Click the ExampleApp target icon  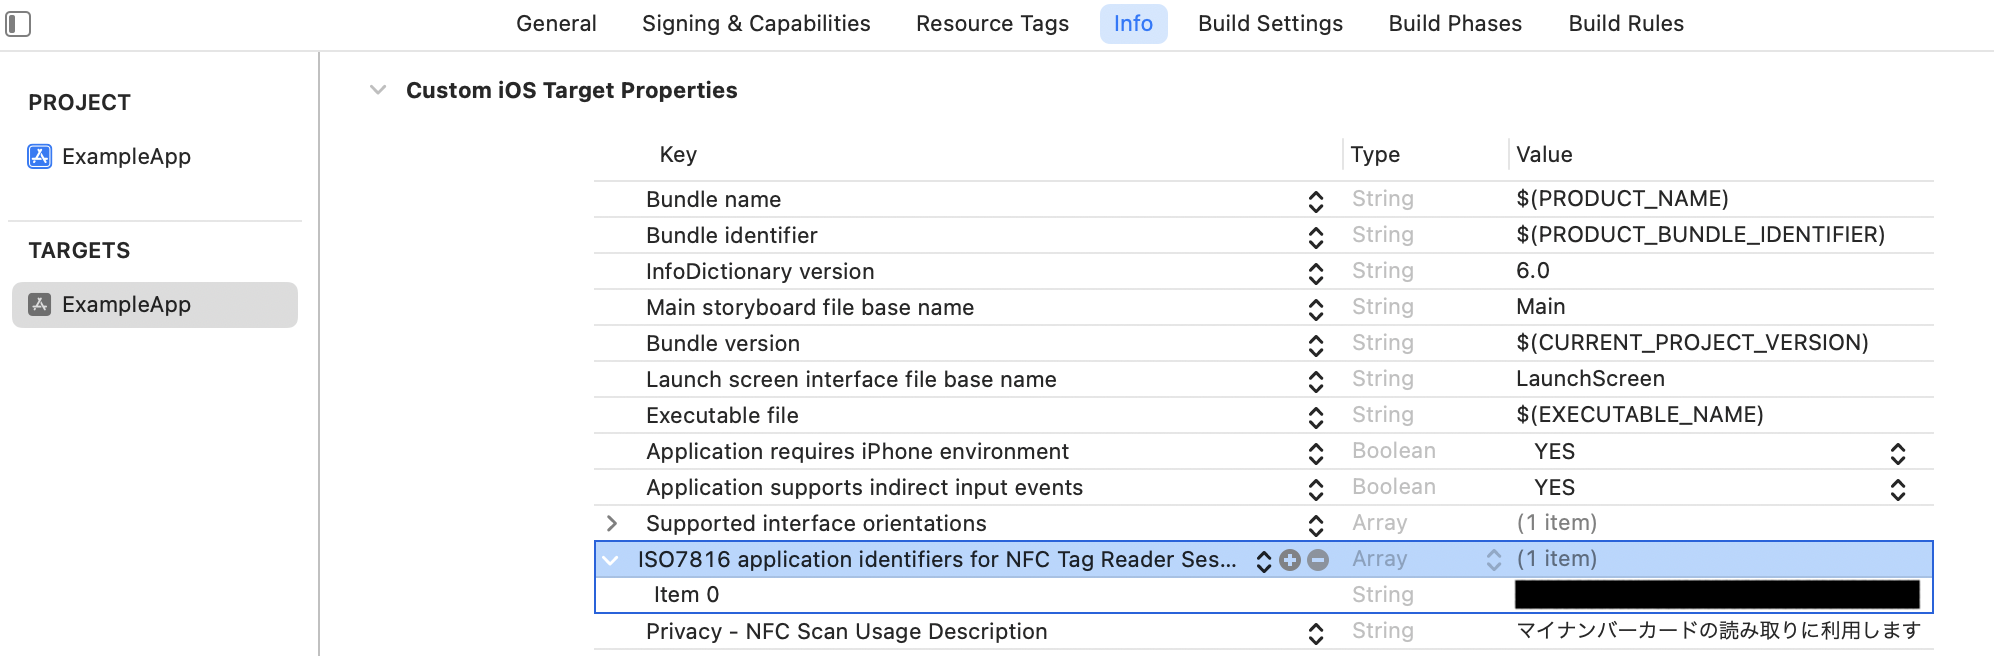pyautogui.click(x=40, y=305)
